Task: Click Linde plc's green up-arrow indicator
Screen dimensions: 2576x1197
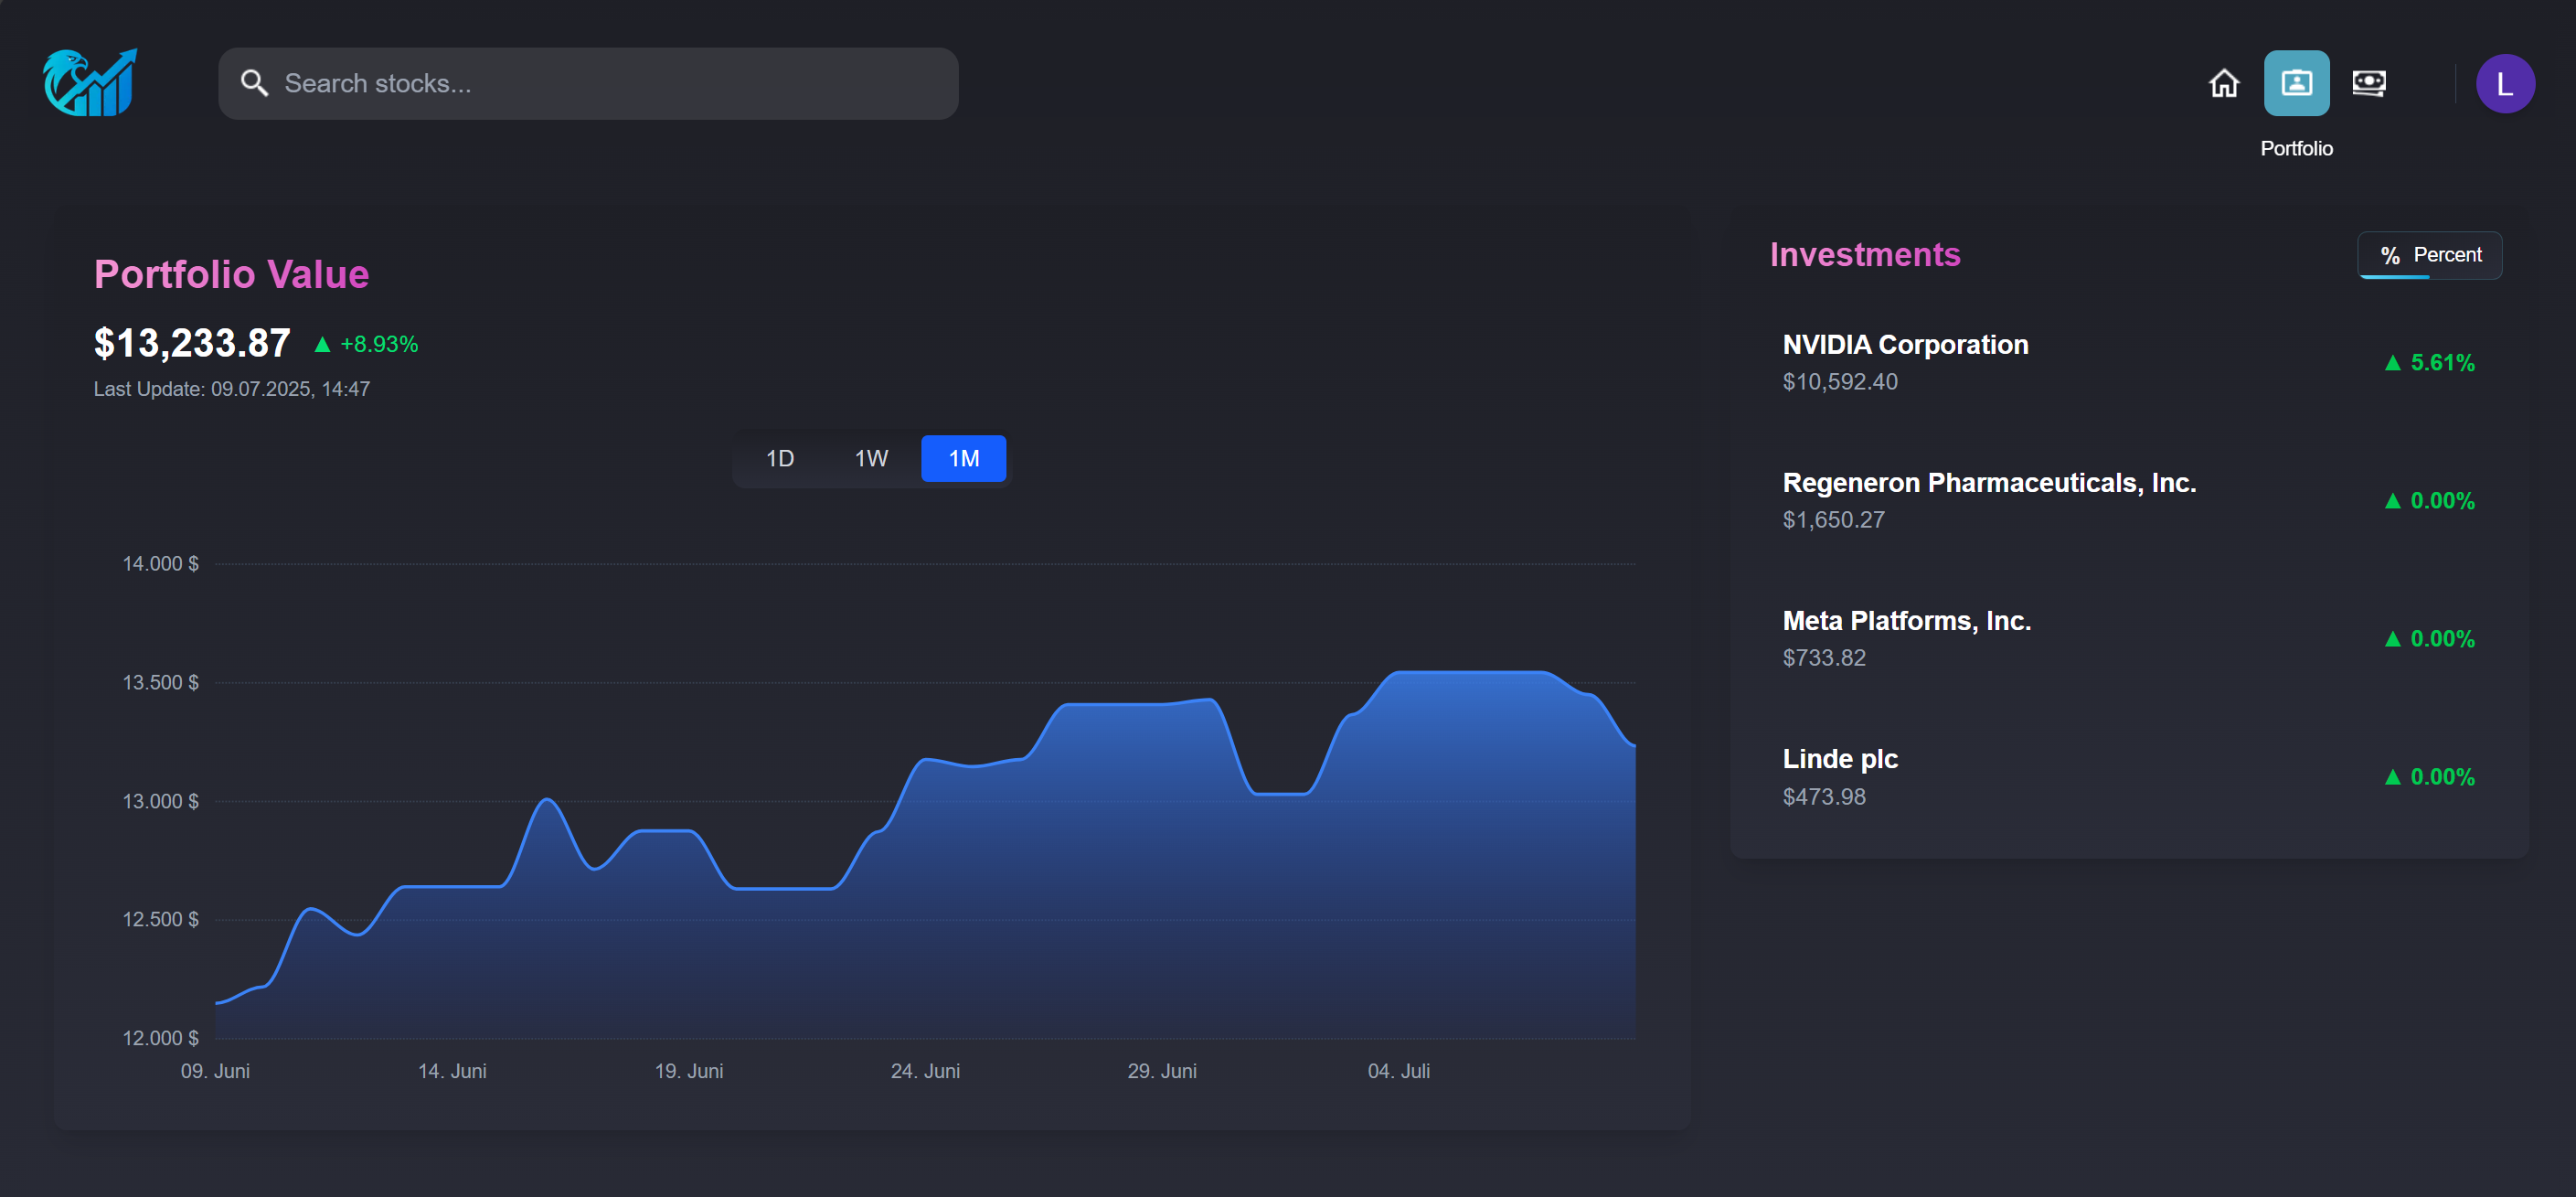Action: (2392, 777)
